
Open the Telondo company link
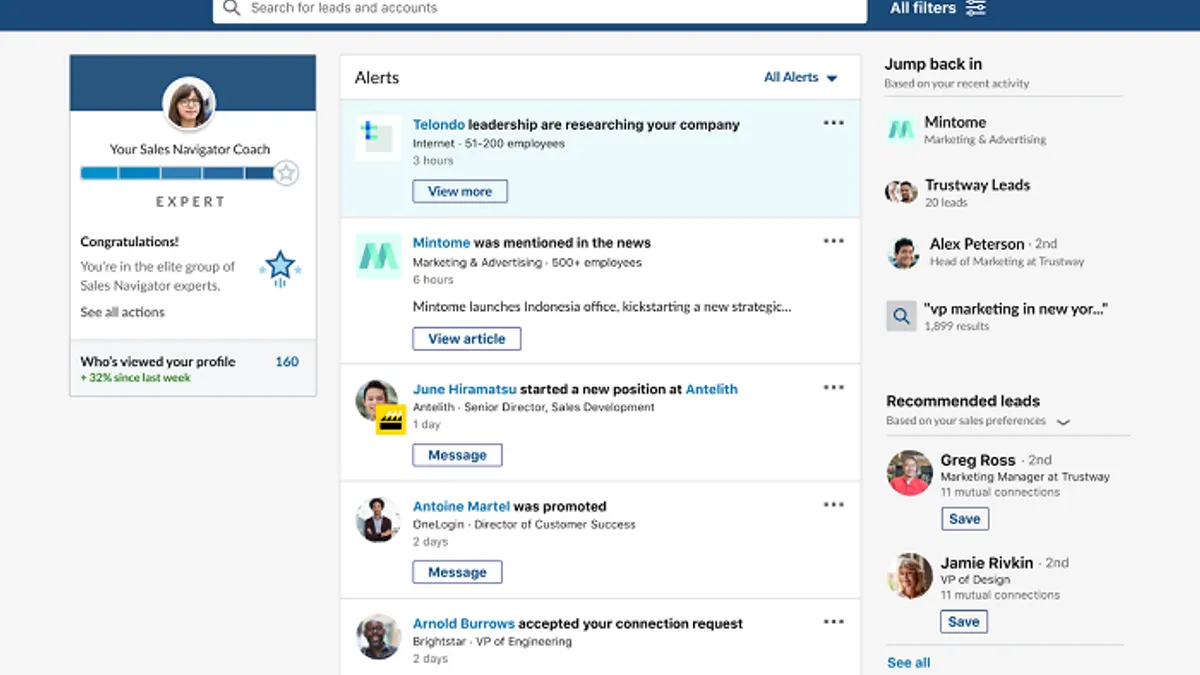click(x=439, y=125)
